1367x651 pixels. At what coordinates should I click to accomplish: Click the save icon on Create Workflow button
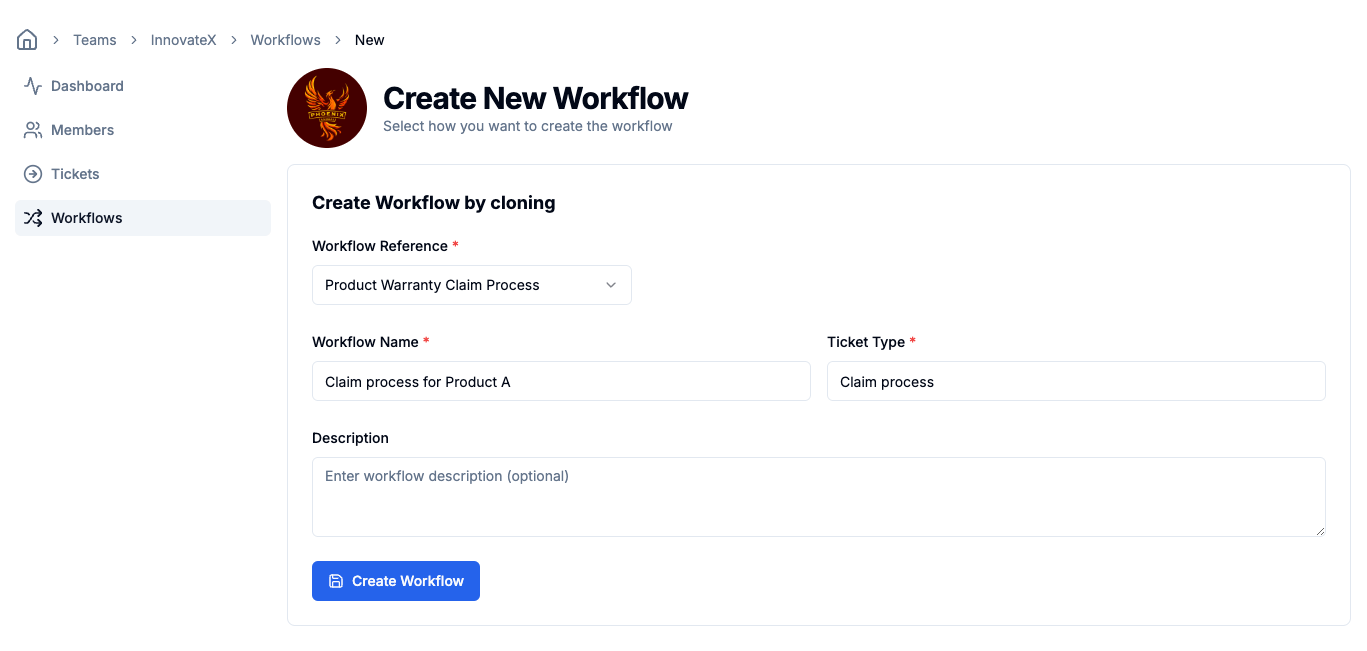coord(334,580)
